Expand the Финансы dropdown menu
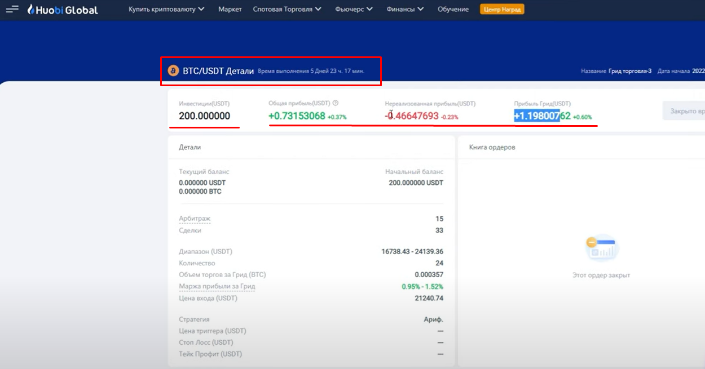 click(405, 9)
